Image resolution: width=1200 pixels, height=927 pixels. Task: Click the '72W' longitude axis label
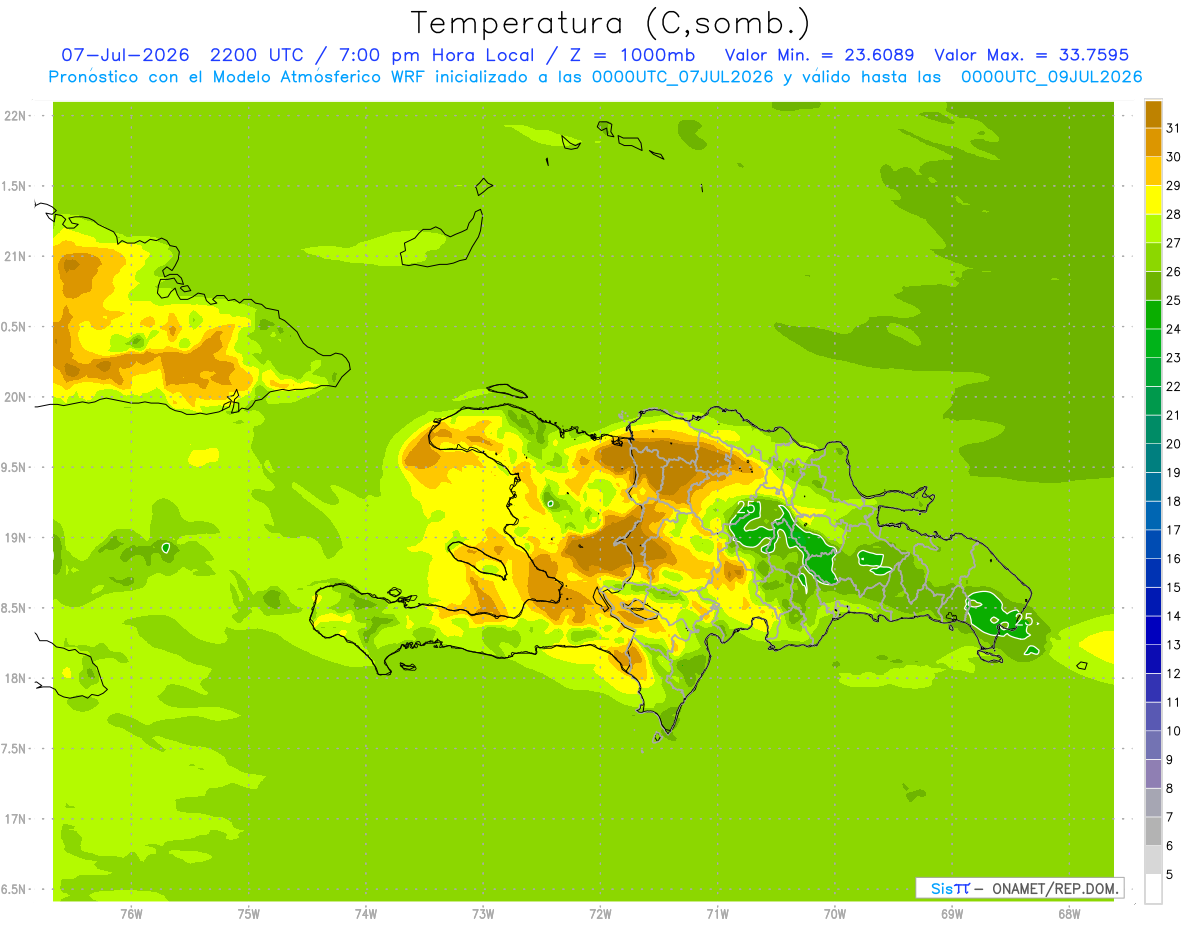point(600,913)
